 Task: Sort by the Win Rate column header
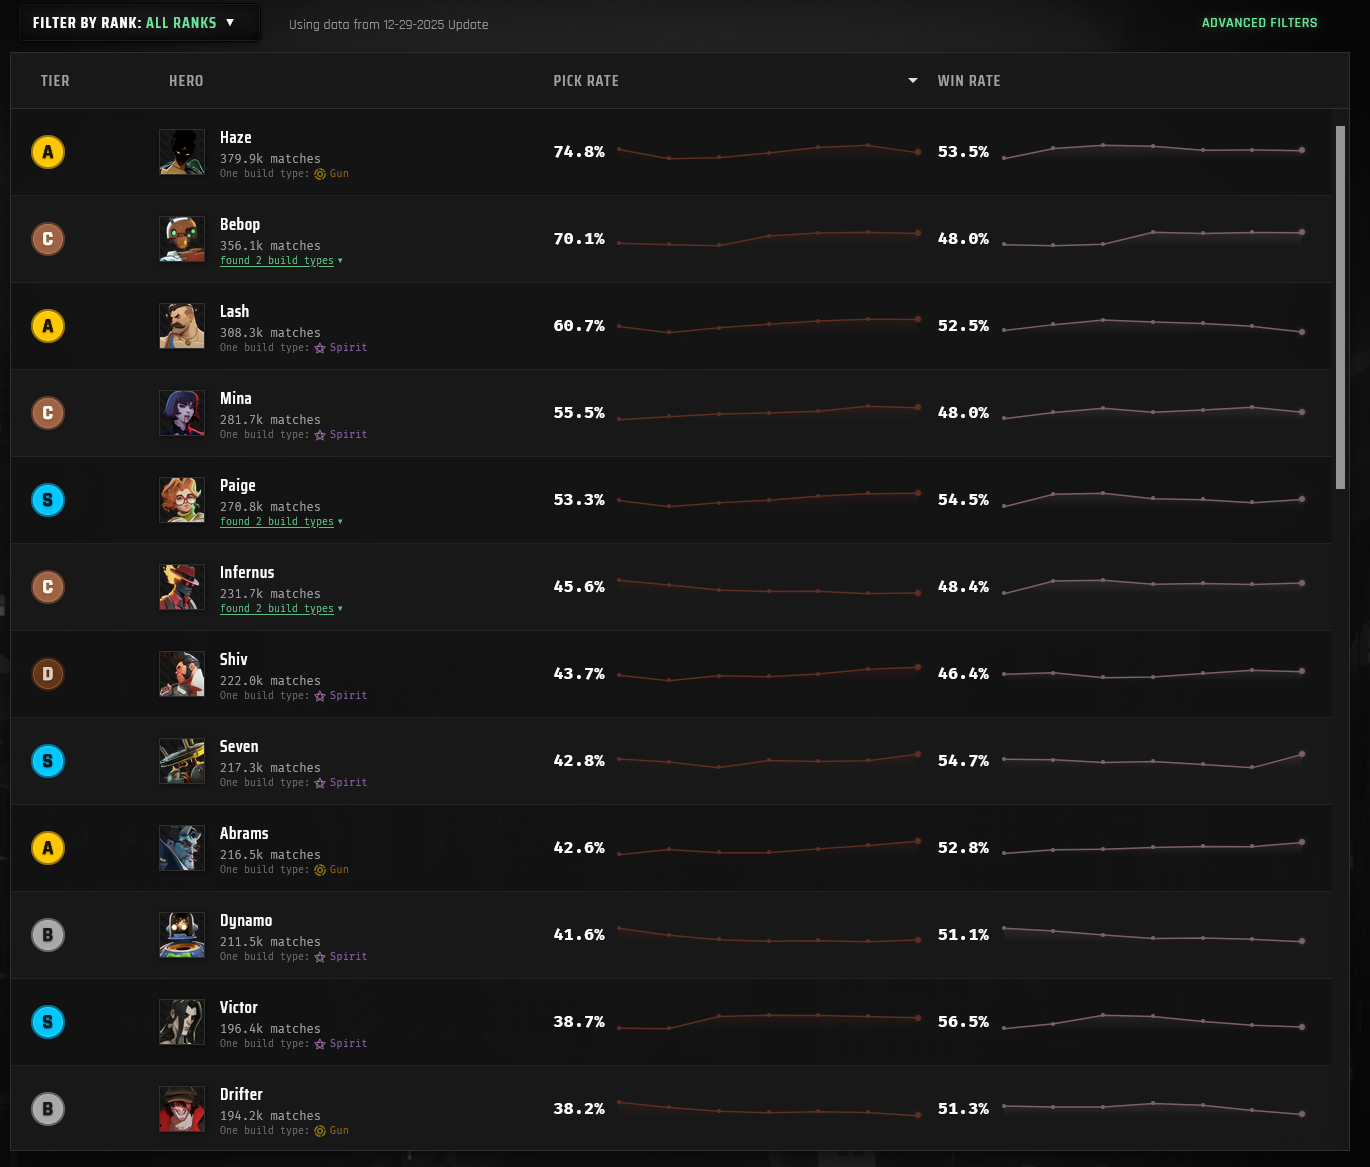pos(969,81)
